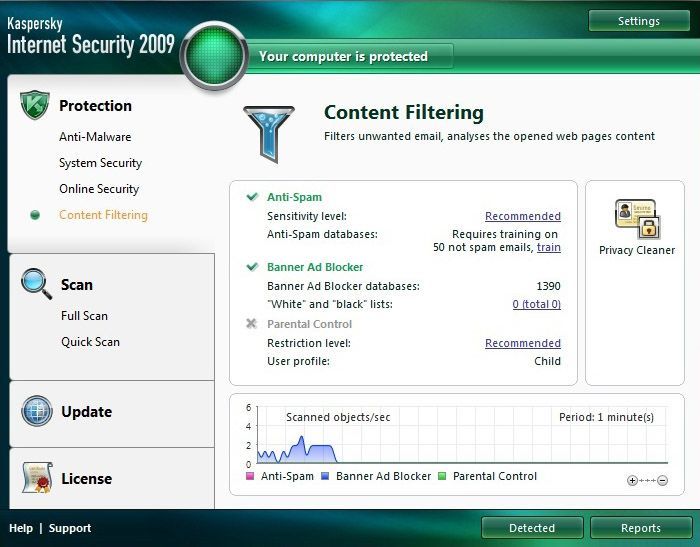Open the 0 (total 0) lists link
This screenshot has height=547, width=700.
point(537,304)
